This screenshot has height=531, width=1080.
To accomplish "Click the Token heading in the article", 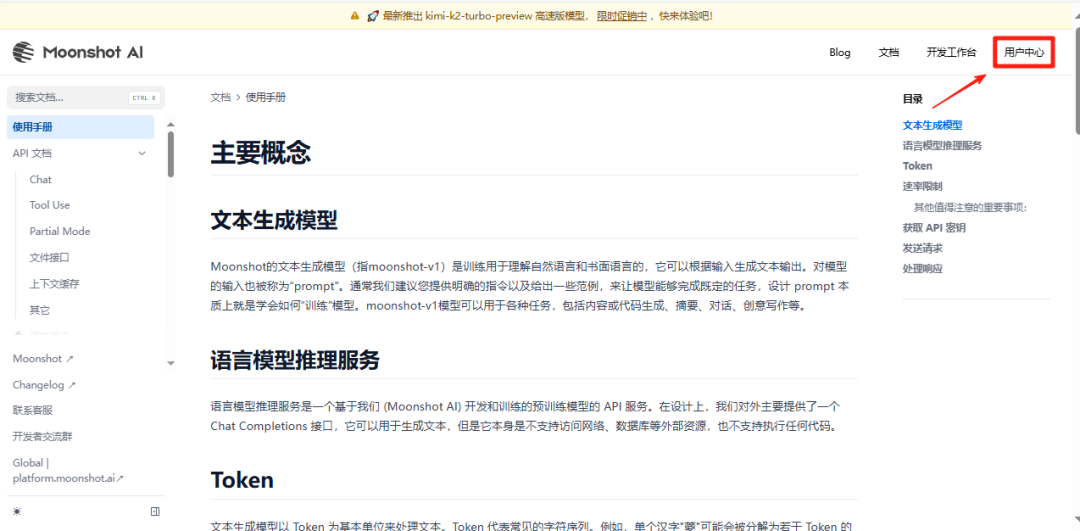I will [x=242, y=480].
